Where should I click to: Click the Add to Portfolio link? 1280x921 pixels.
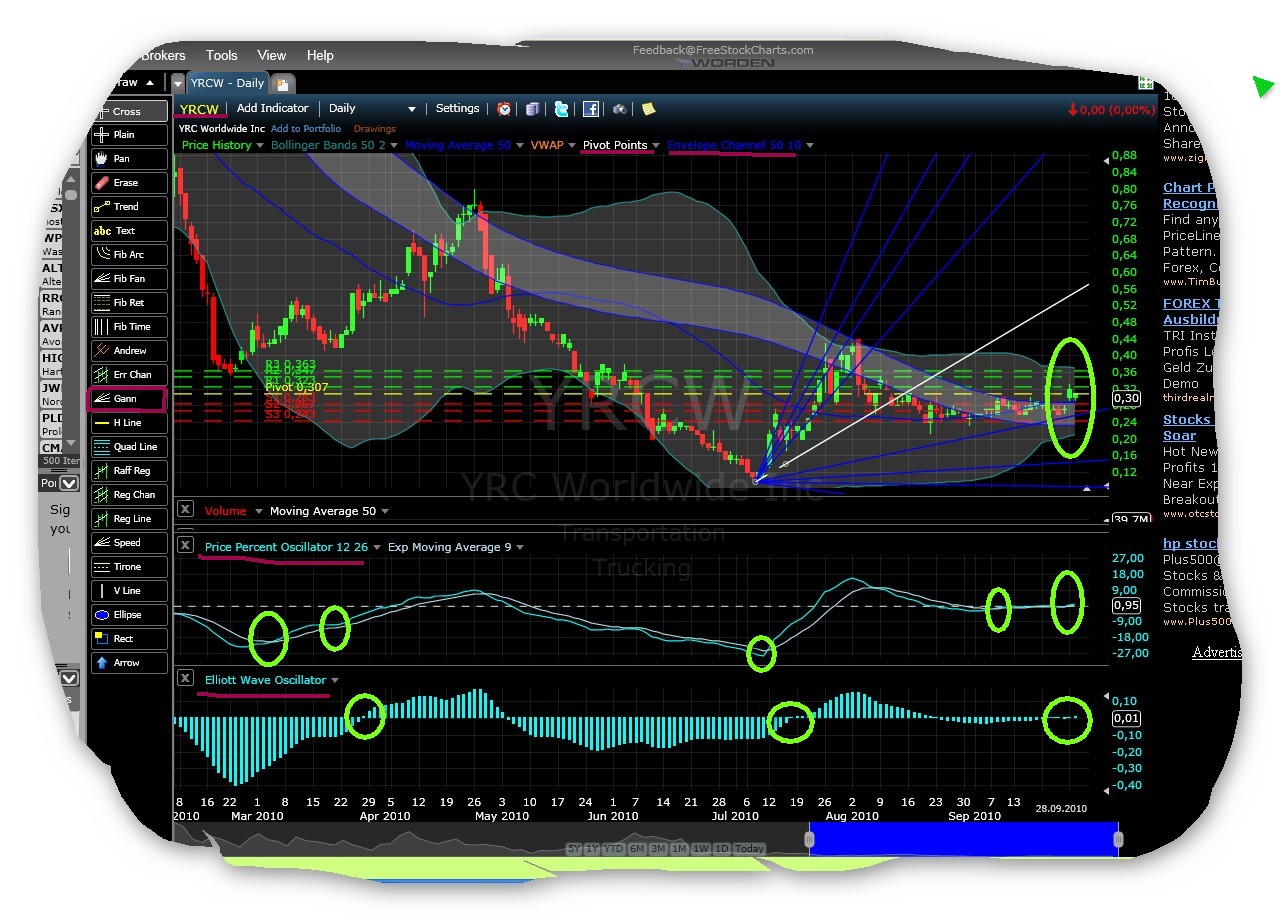click(x=306, y=128)
